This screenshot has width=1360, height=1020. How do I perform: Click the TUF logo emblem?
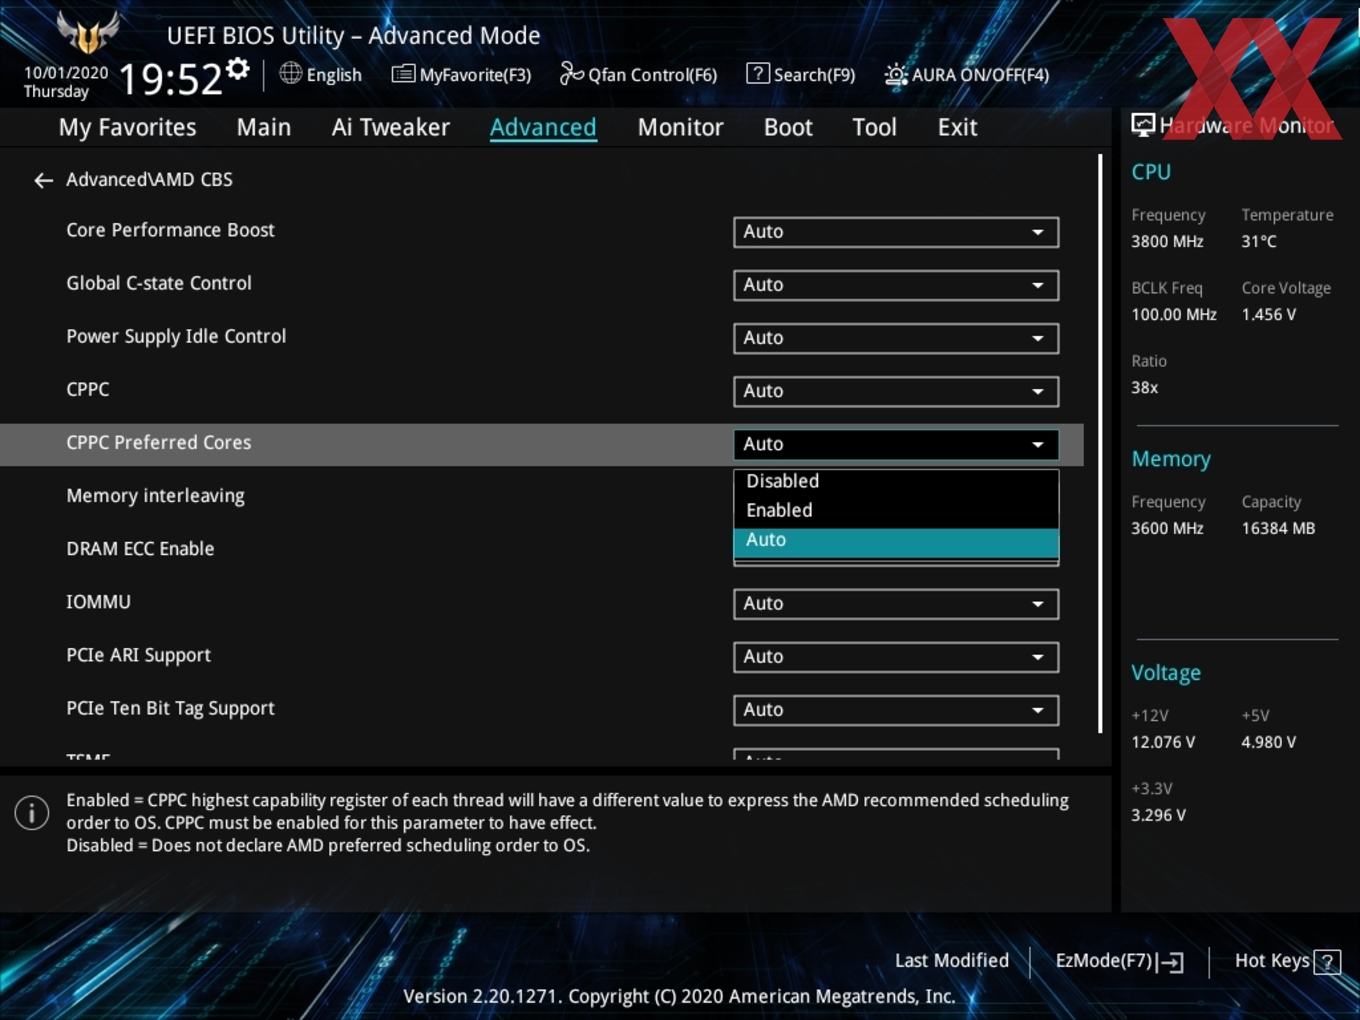[88, 32]
